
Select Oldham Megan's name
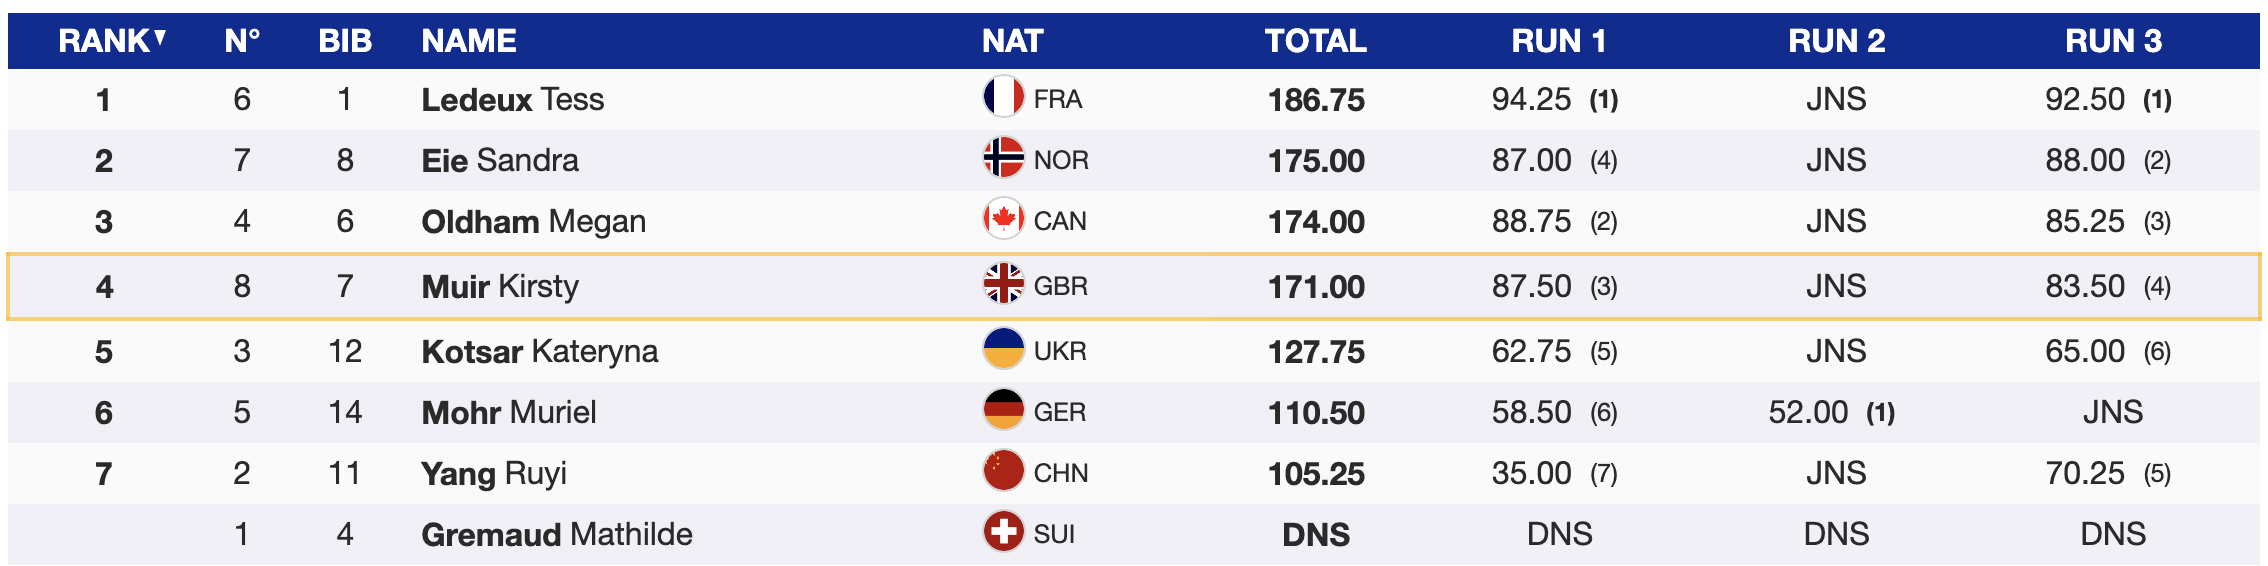point(533,222)
